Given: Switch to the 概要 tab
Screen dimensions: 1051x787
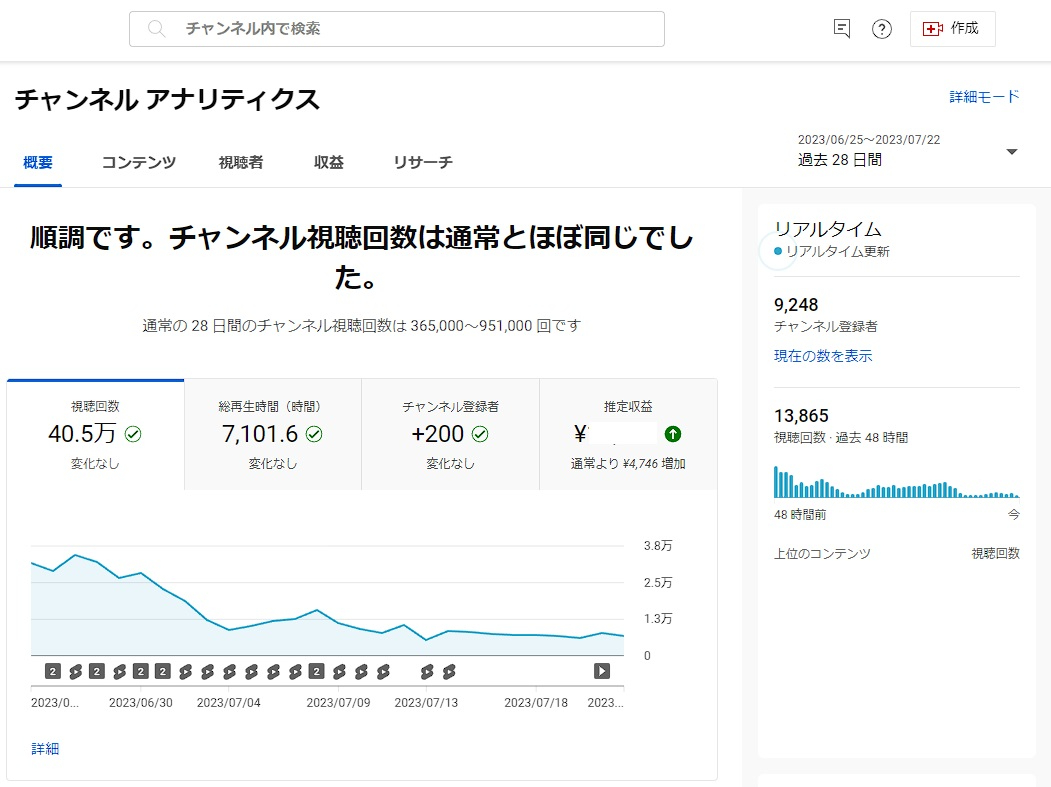Looking at the screenshot, I should pos(38,162).
